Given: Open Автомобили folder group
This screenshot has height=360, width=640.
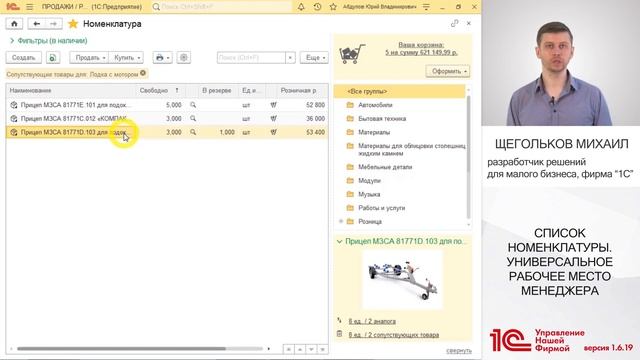Looking at the screenshot, I should (375, 105).
